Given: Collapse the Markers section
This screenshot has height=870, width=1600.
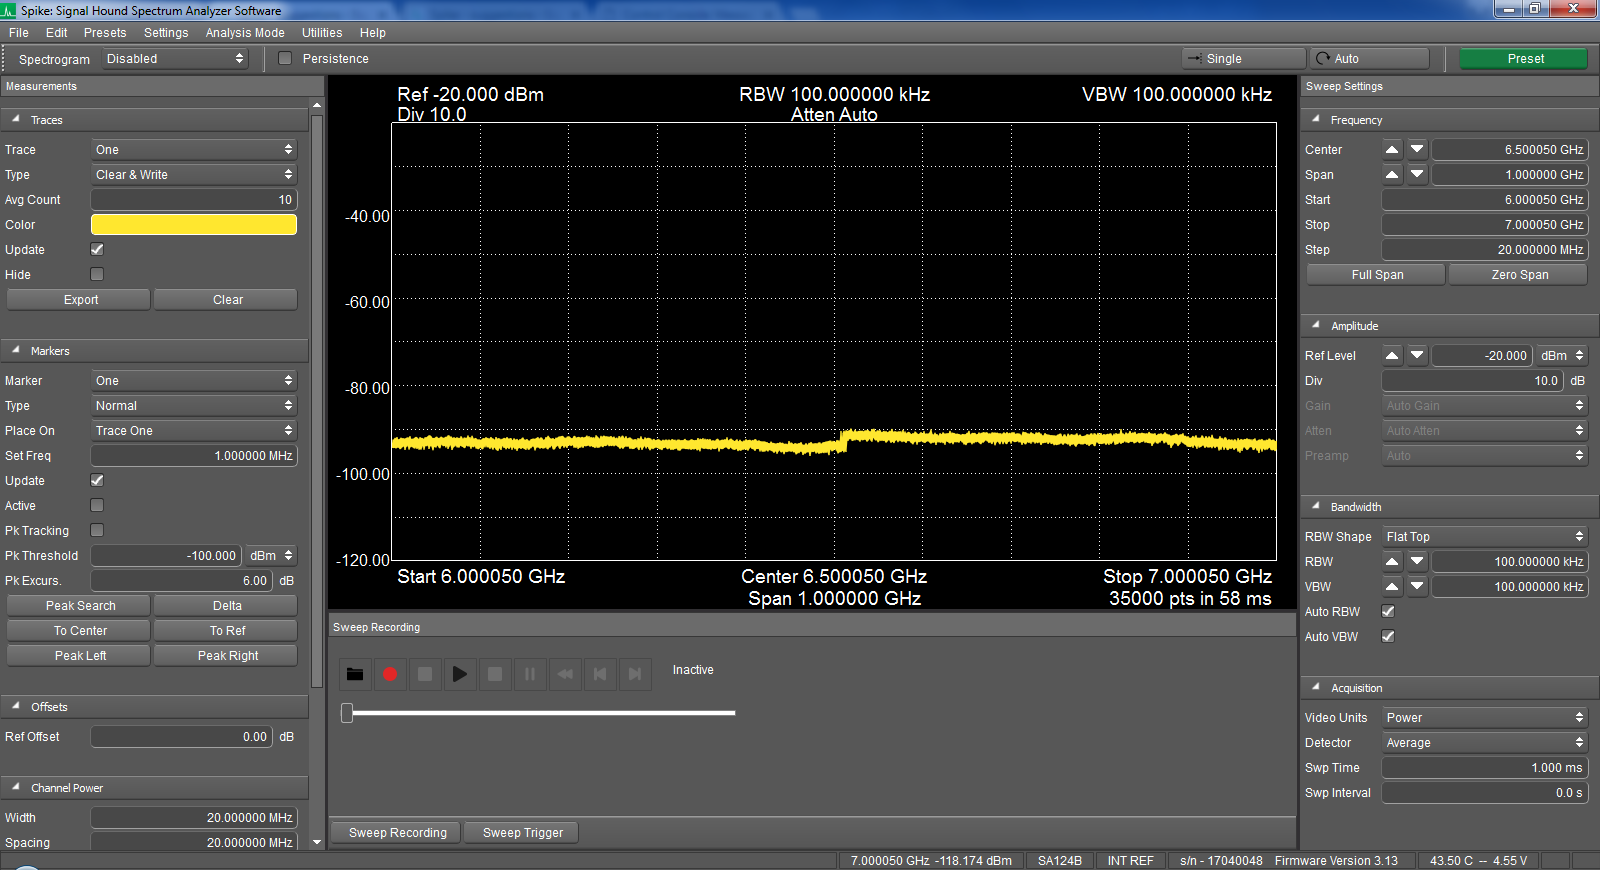Looking at the screenshot, I should pyautogui.click(x=16, y=350).
